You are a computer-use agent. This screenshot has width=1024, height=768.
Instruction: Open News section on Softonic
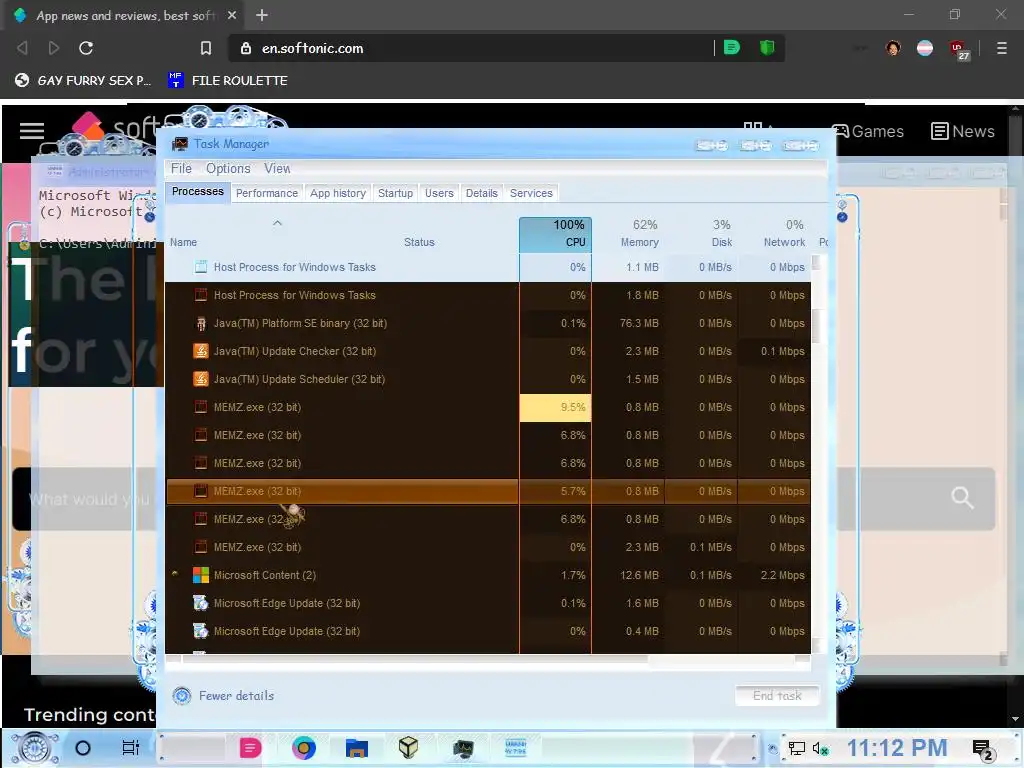click(963, 131)
